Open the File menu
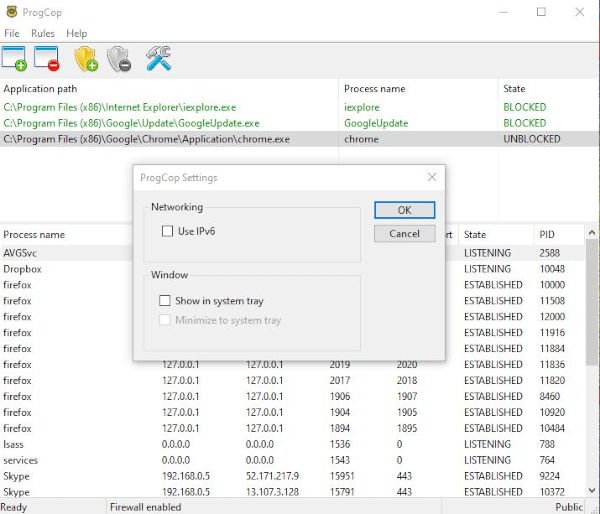Image resolution: width=600 pixels, height=514 pixels. coord(12,34)
